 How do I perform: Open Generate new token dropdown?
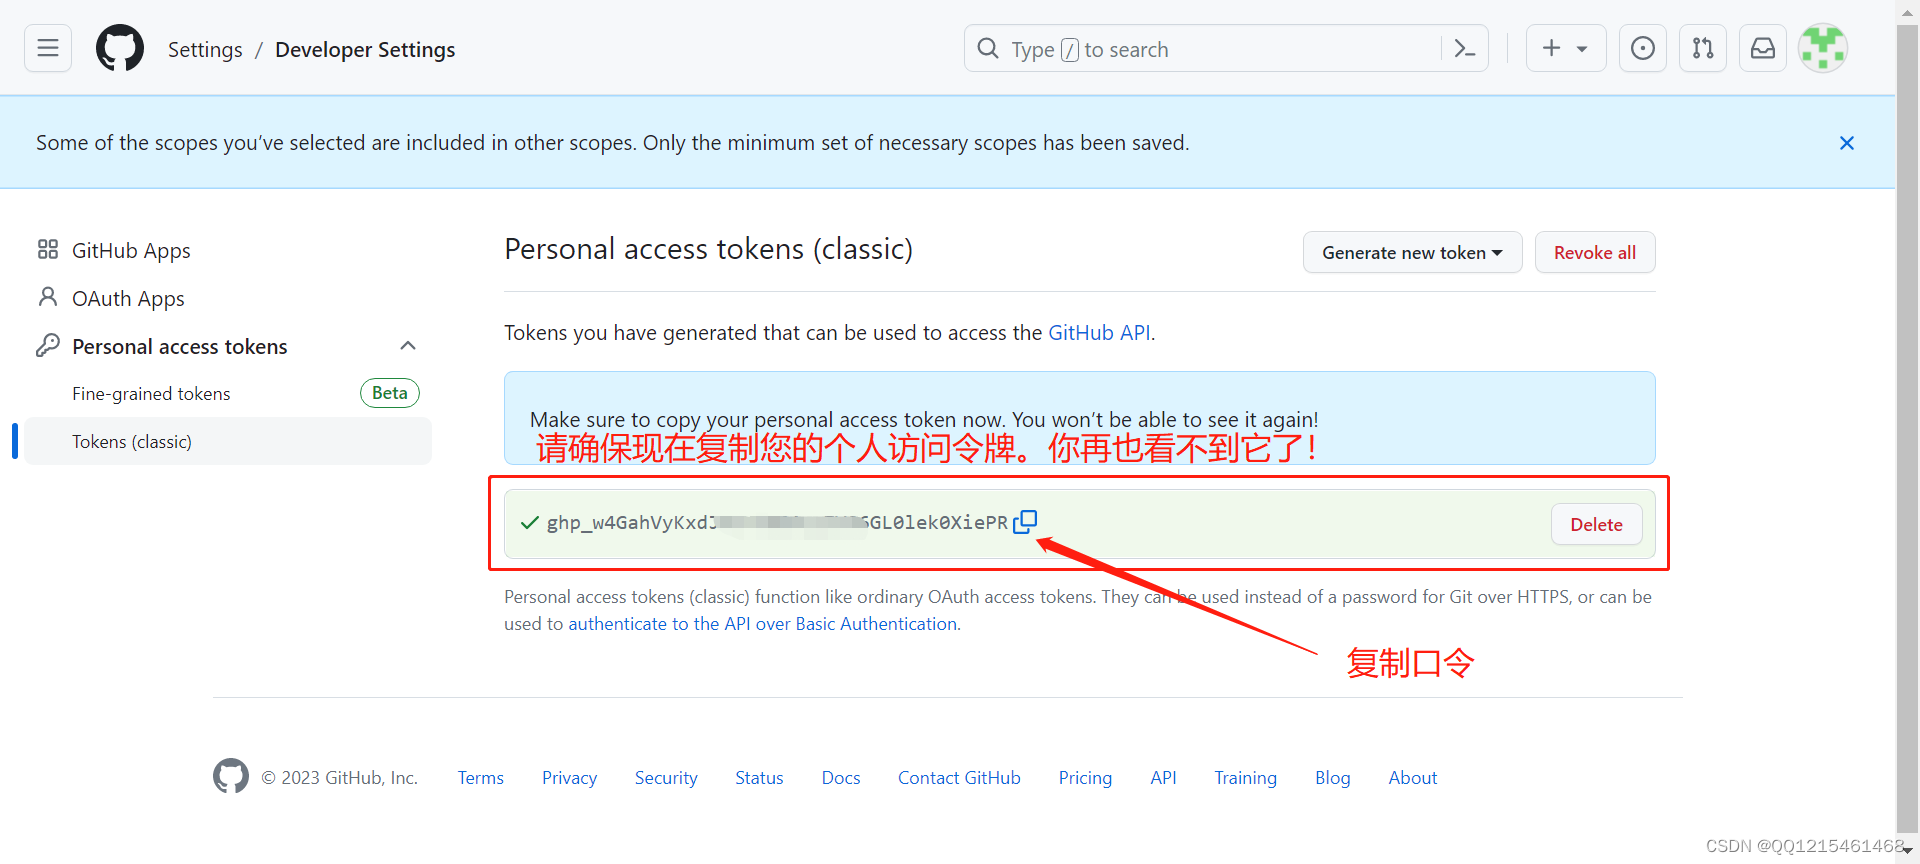tap(1412, 252)
